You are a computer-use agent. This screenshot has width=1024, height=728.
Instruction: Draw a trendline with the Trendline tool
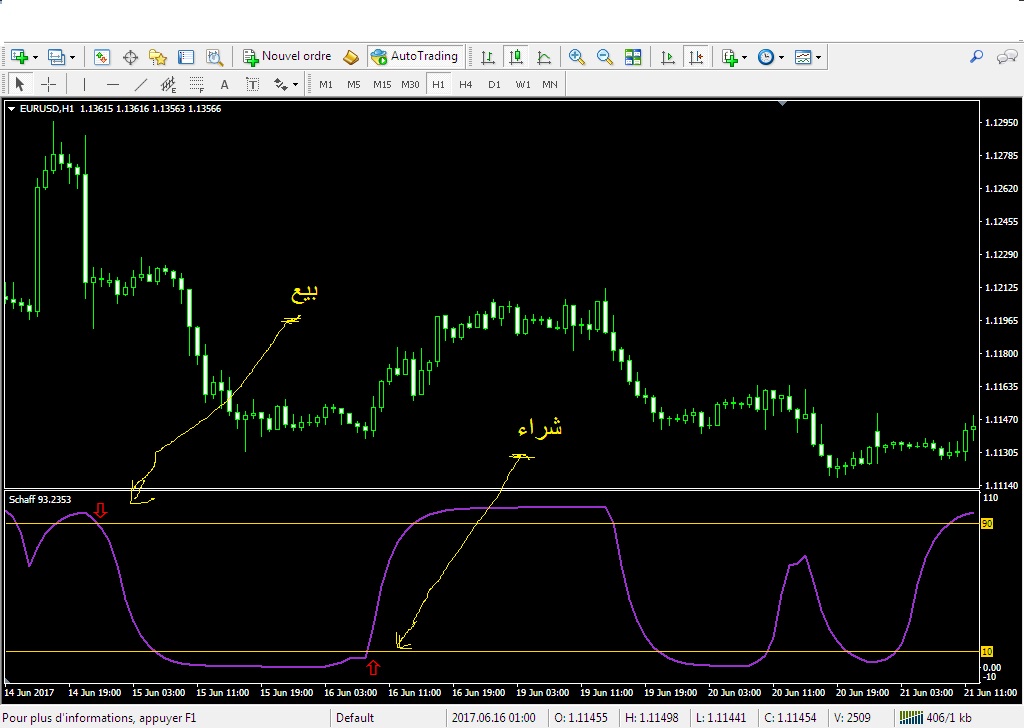[x=141, y=85]
